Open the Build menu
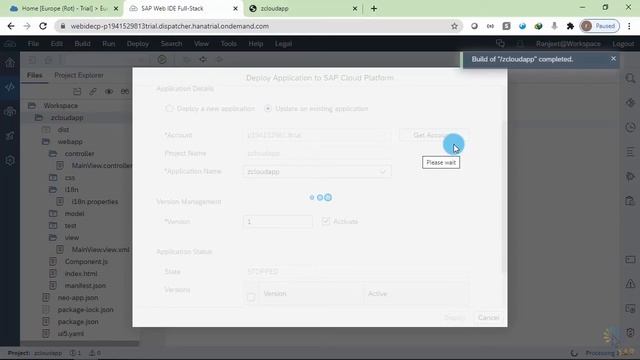640x360 pixels. coord(82,44)
